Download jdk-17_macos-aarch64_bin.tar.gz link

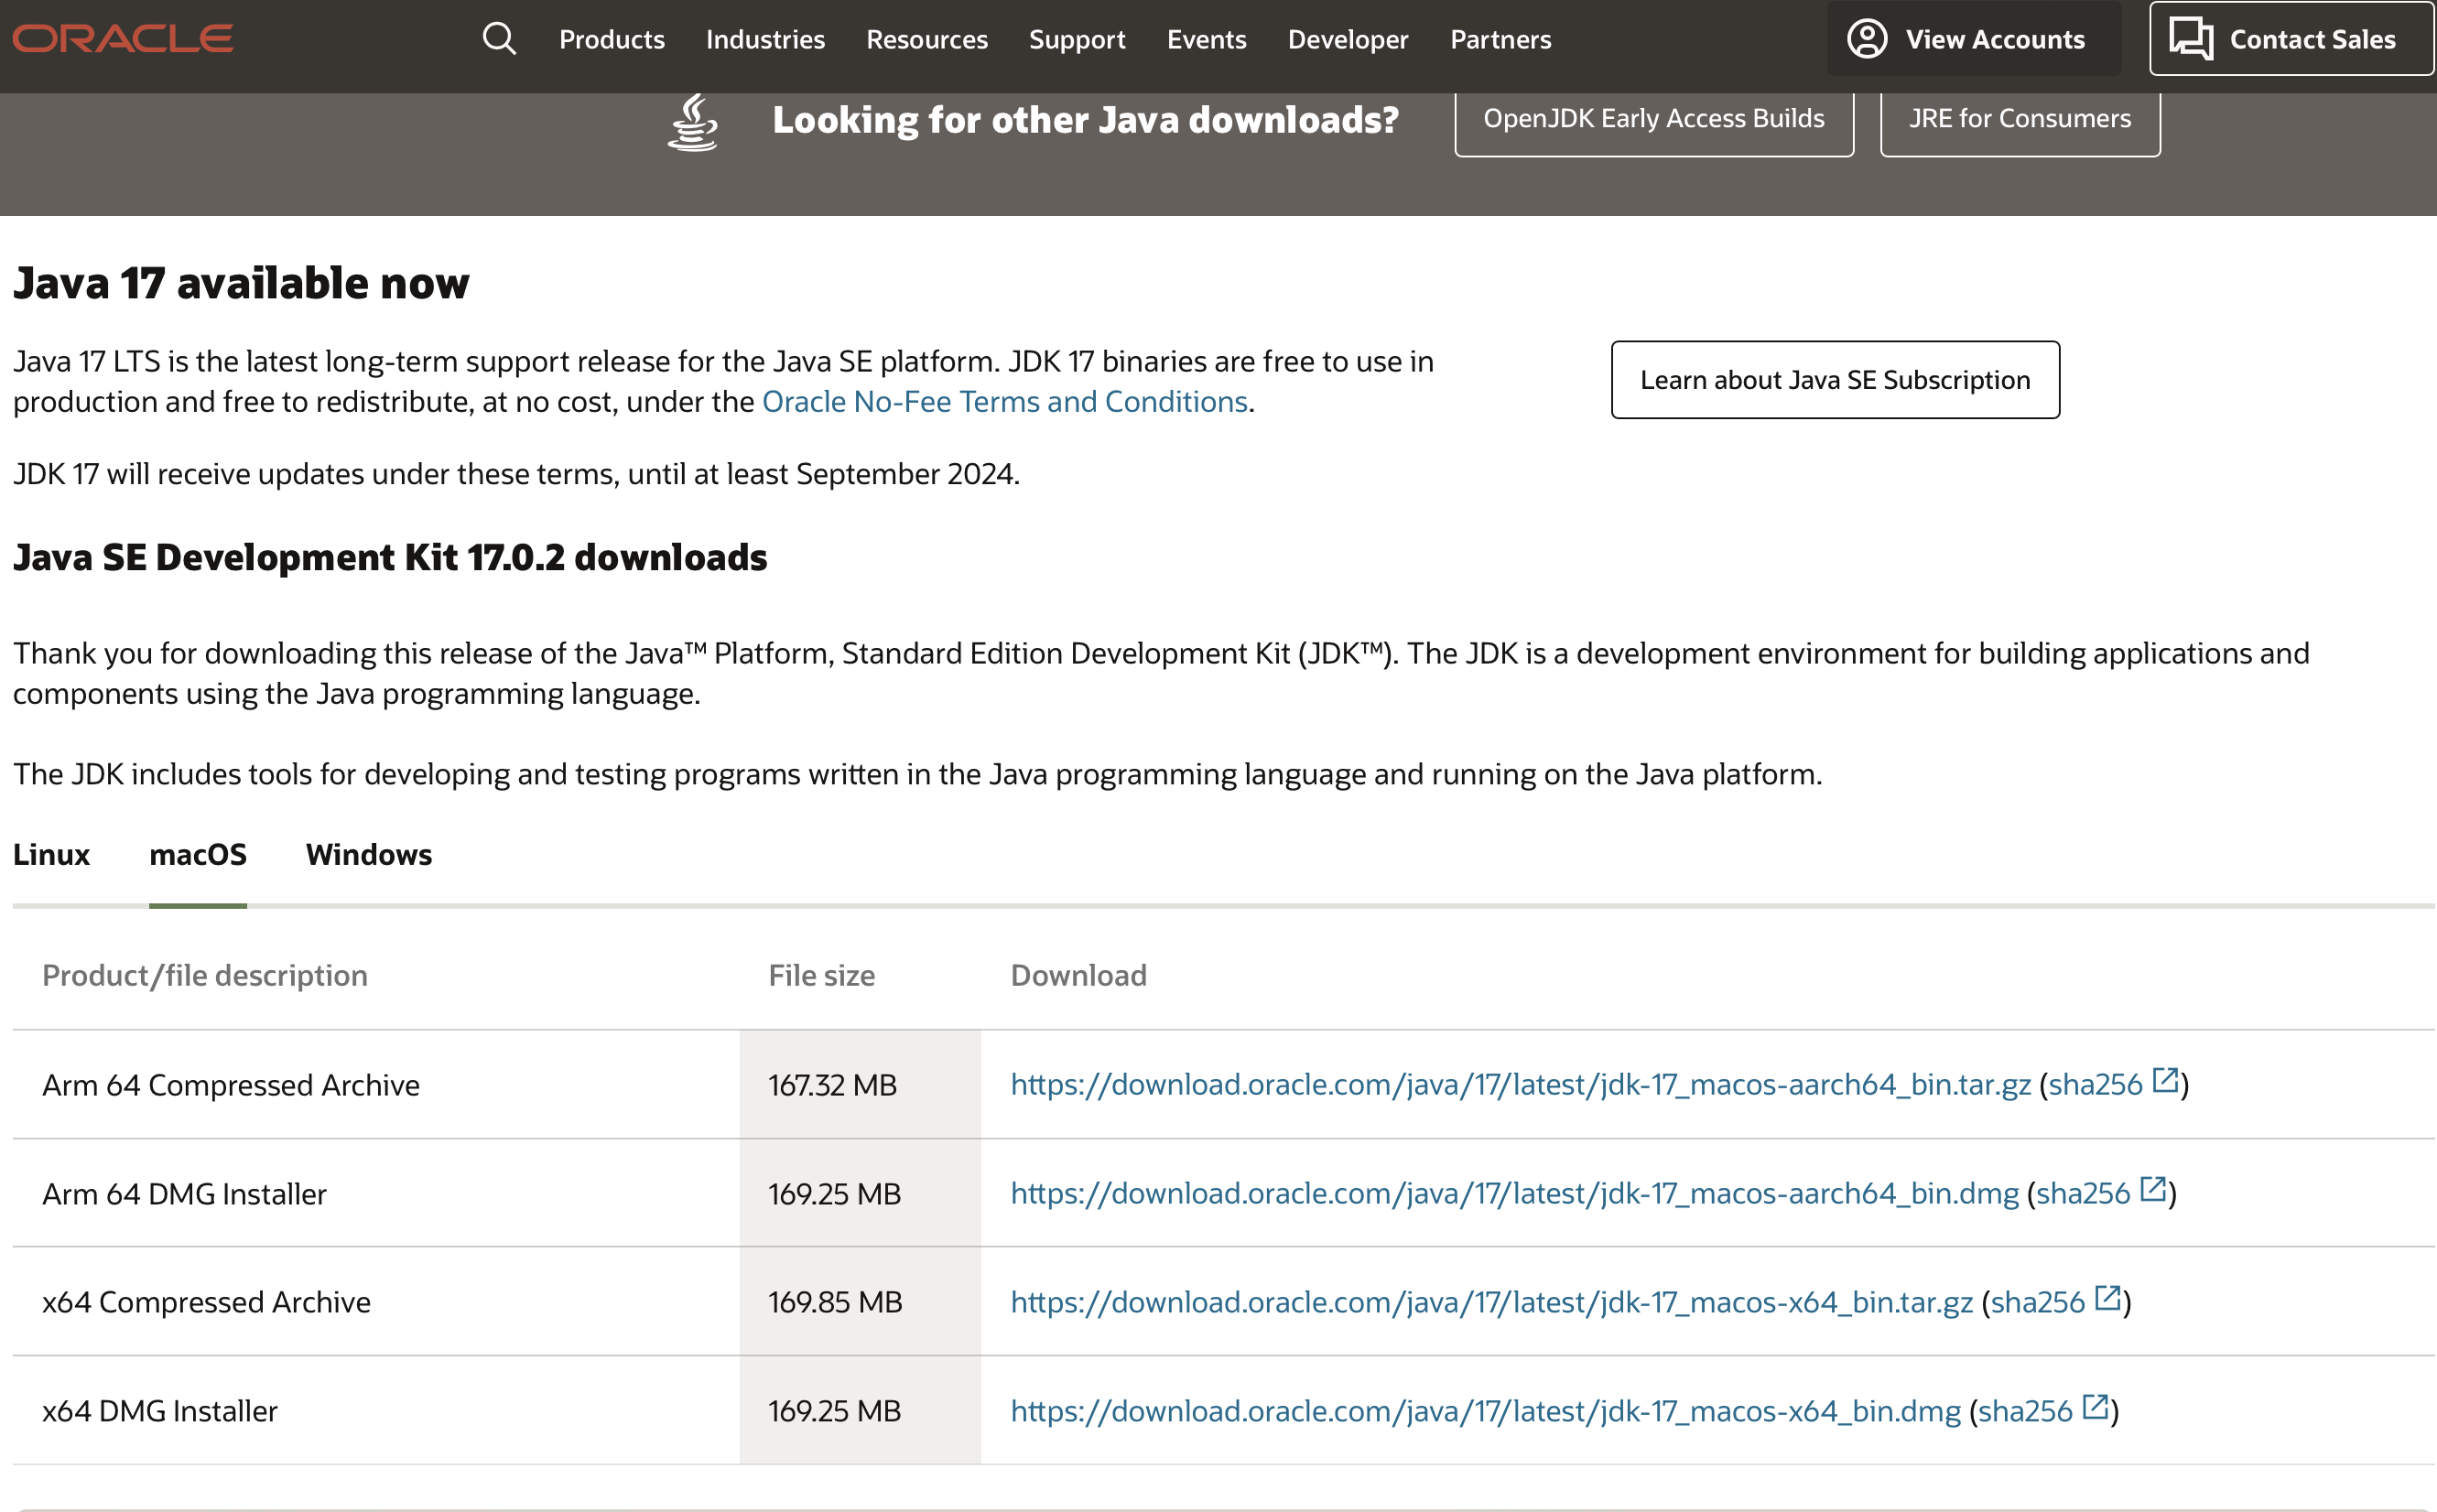tap(1521, 1085)
